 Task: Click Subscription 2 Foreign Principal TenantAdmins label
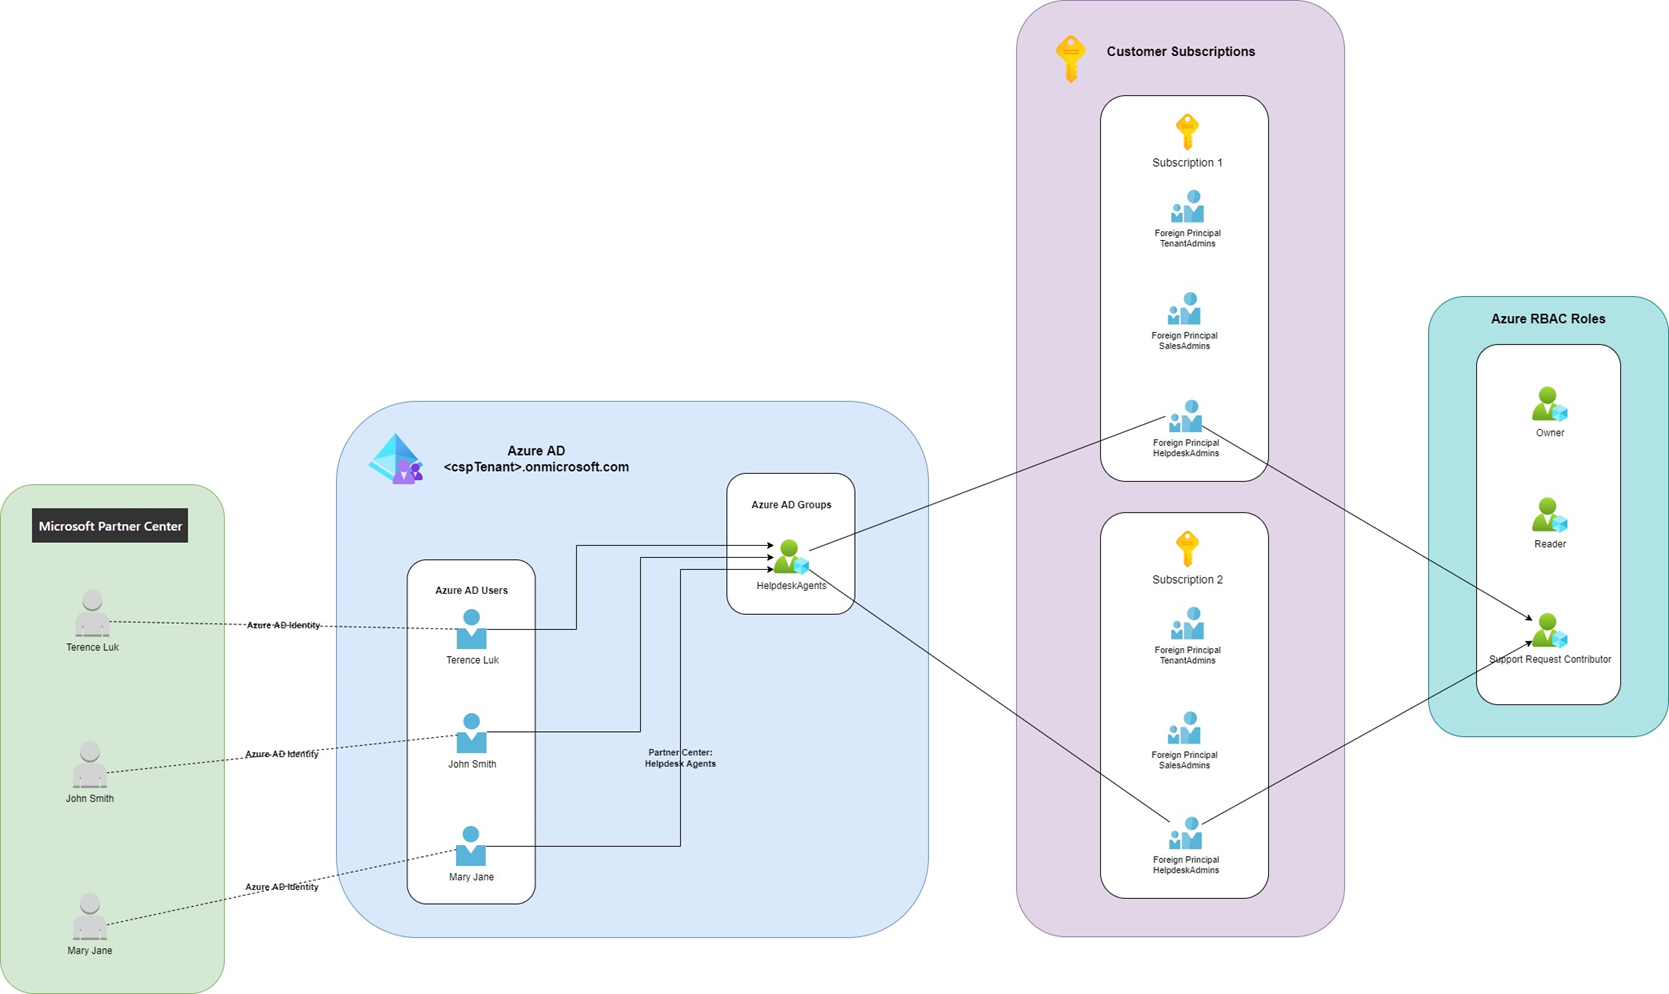point(1187,655)
